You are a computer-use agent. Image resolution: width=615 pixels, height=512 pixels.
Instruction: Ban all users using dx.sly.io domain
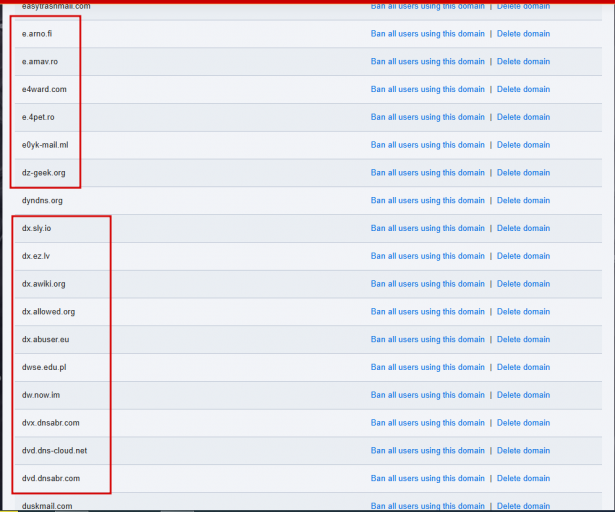tap(428, 229)
